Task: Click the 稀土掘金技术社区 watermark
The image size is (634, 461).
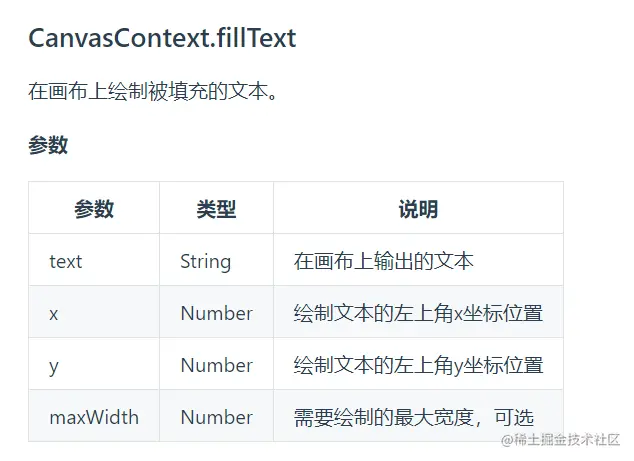Action: point(560,440)
